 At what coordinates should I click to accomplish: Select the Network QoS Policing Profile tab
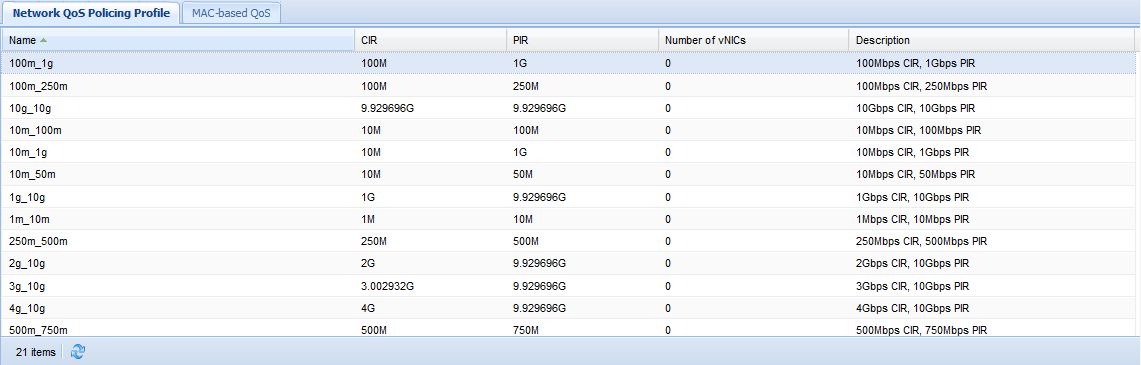point(91,13)
